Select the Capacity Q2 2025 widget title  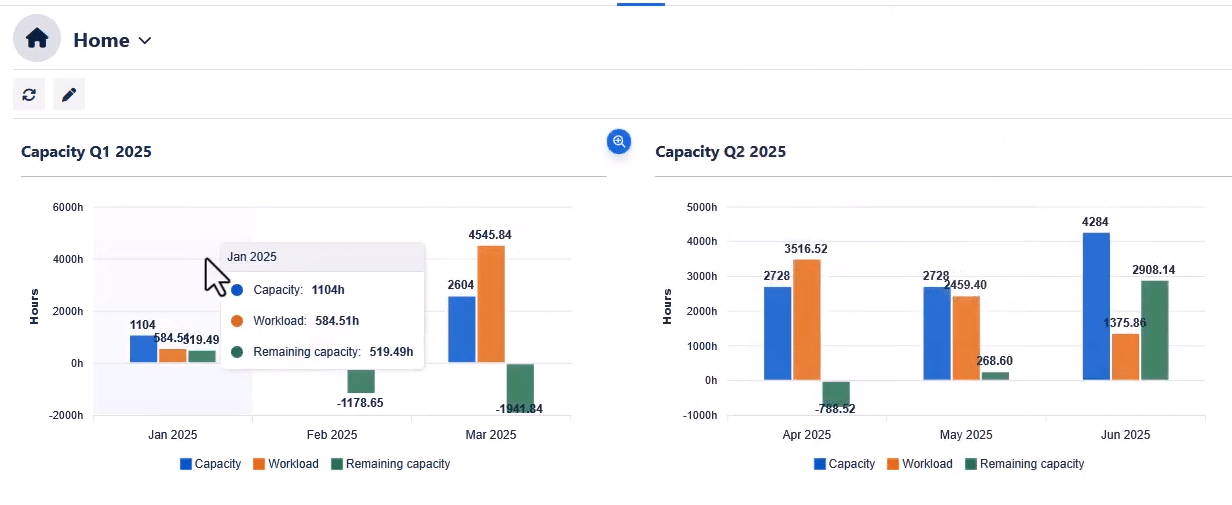(721, 152)
